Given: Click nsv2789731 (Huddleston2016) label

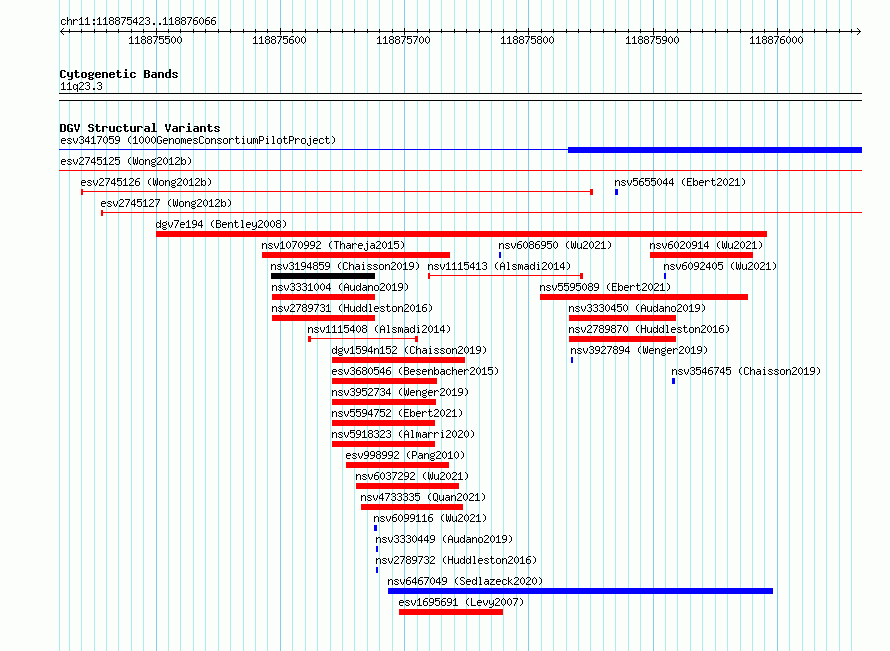Looking at the screenshot, I should pyautogui.click(x=352, y=308).
